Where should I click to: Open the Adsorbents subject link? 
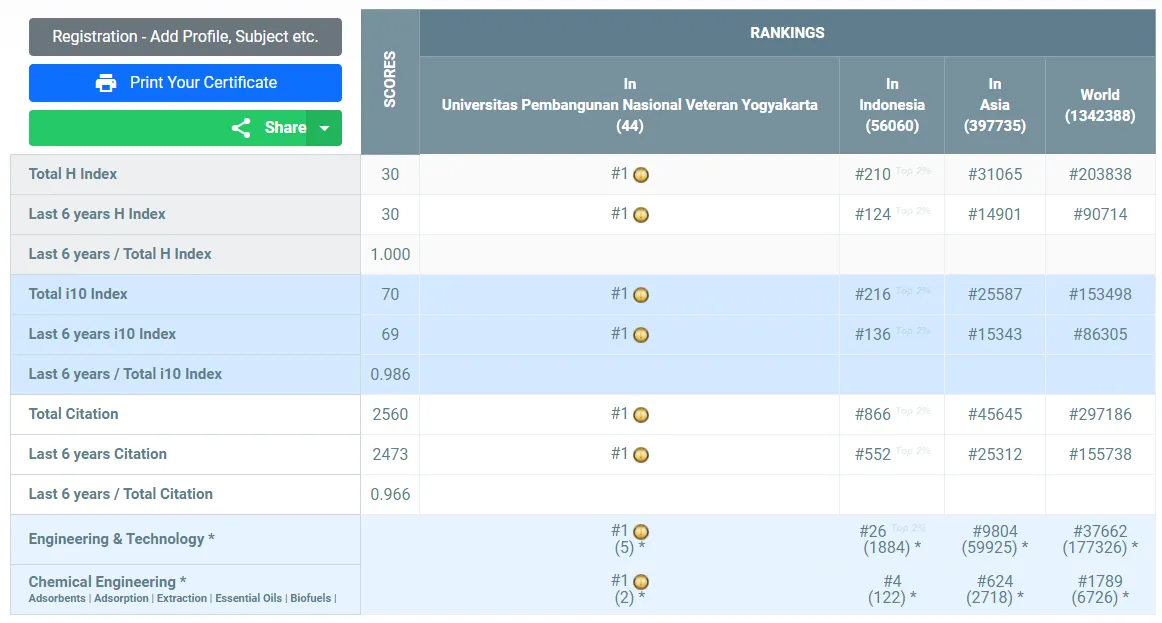click(x=57, y=598)
